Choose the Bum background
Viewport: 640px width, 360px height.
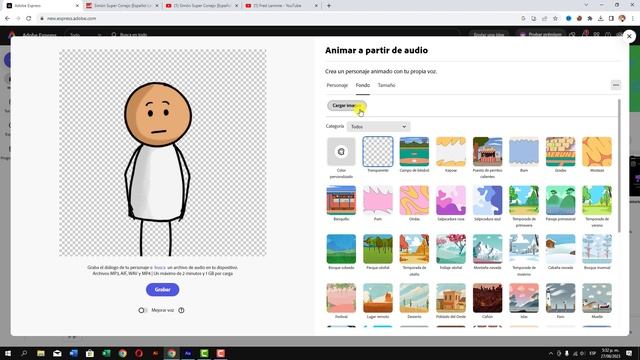pyautogui.click(x=524, y=152)
